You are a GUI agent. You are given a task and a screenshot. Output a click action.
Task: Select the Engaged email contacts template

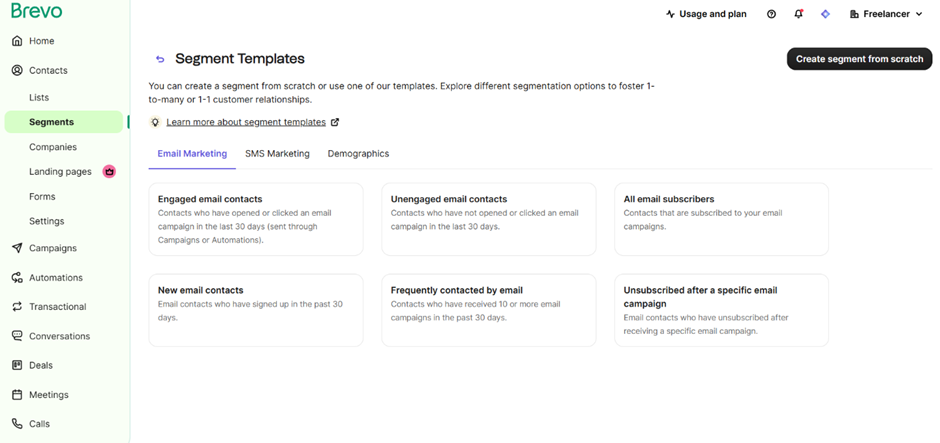(x=255, y=218)
